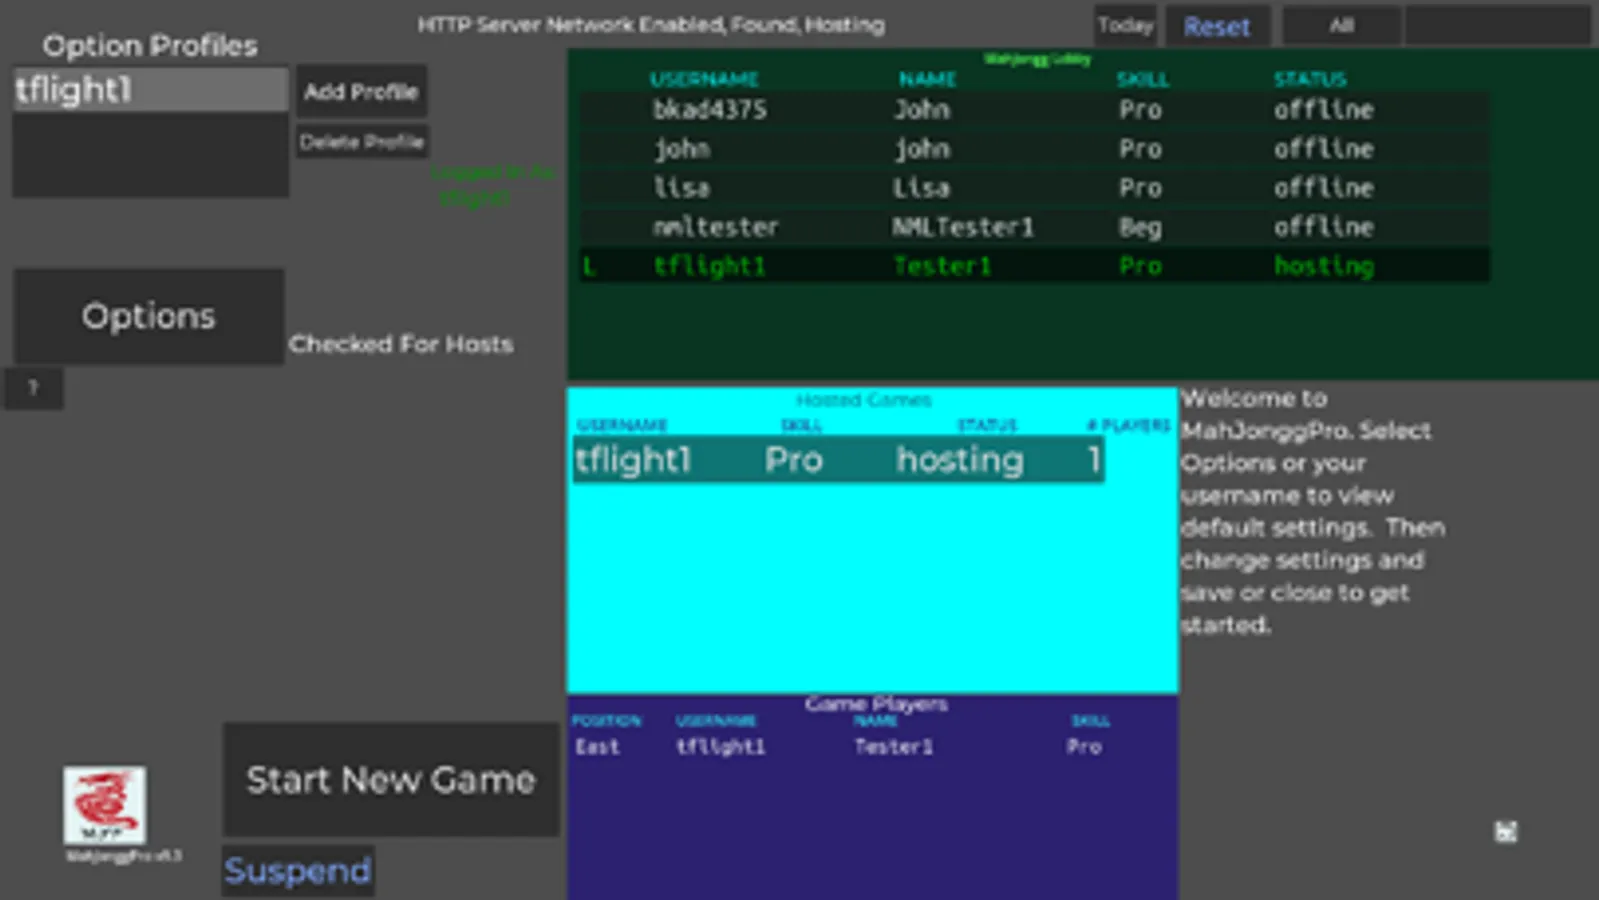Select john row in the lobby list

1035,148
